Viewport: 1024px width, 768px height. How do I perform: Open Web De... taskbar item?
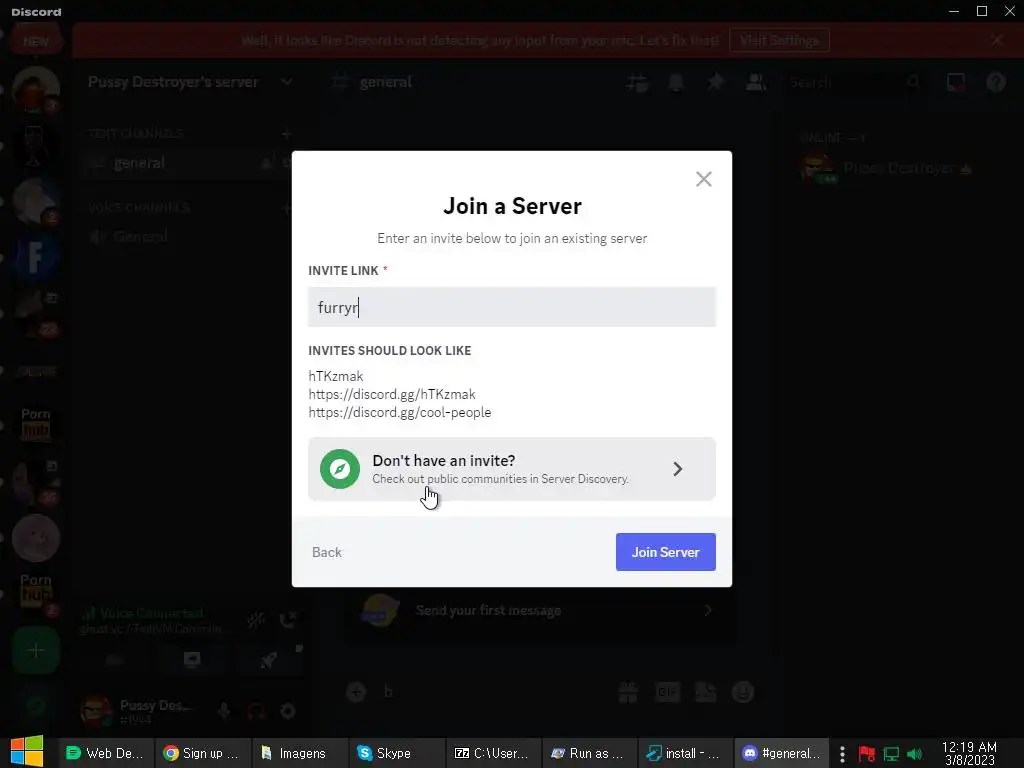tap(106, 753)
